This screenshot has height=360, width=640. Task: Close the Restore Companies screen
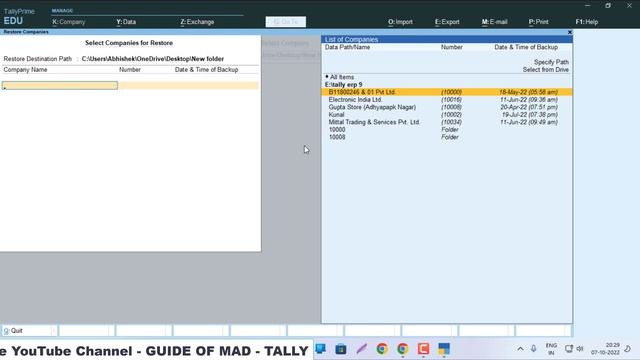(569, 32)
